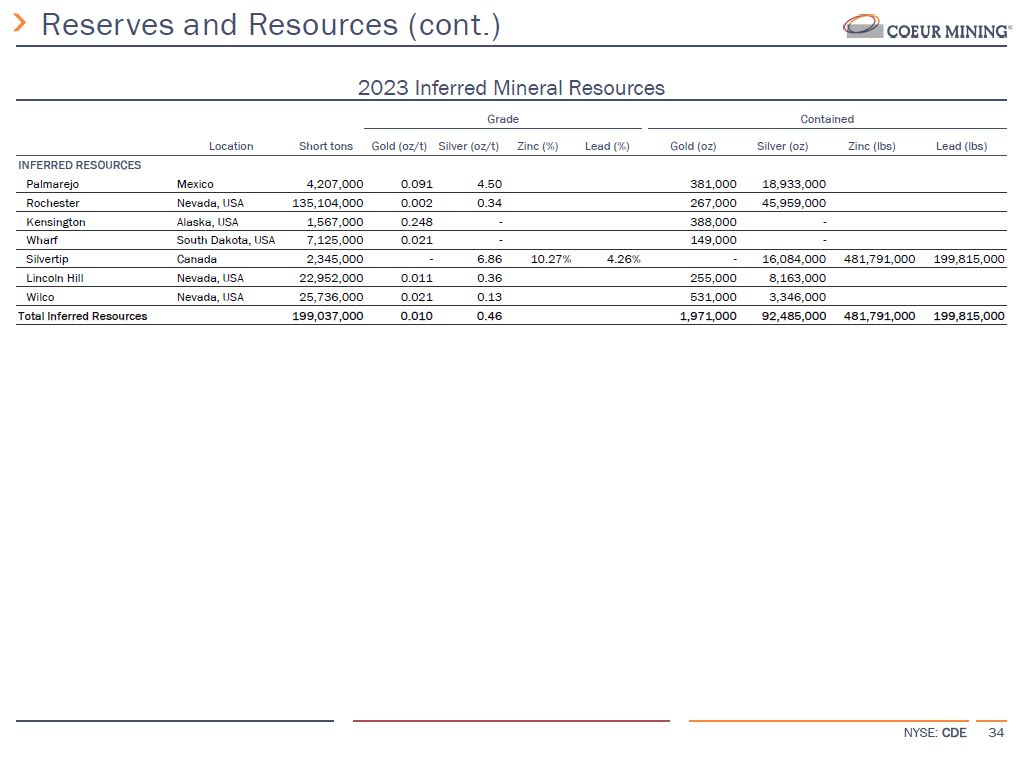Click Palmarejo gold grade '0.091'

(417, 184)
